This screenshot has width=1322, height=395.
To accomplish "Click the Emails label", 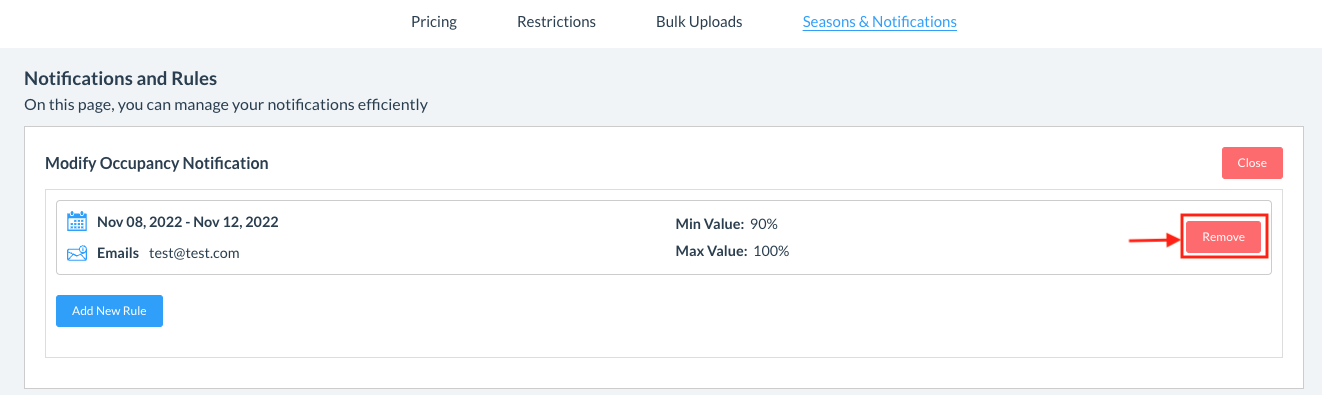I will 118,253.
